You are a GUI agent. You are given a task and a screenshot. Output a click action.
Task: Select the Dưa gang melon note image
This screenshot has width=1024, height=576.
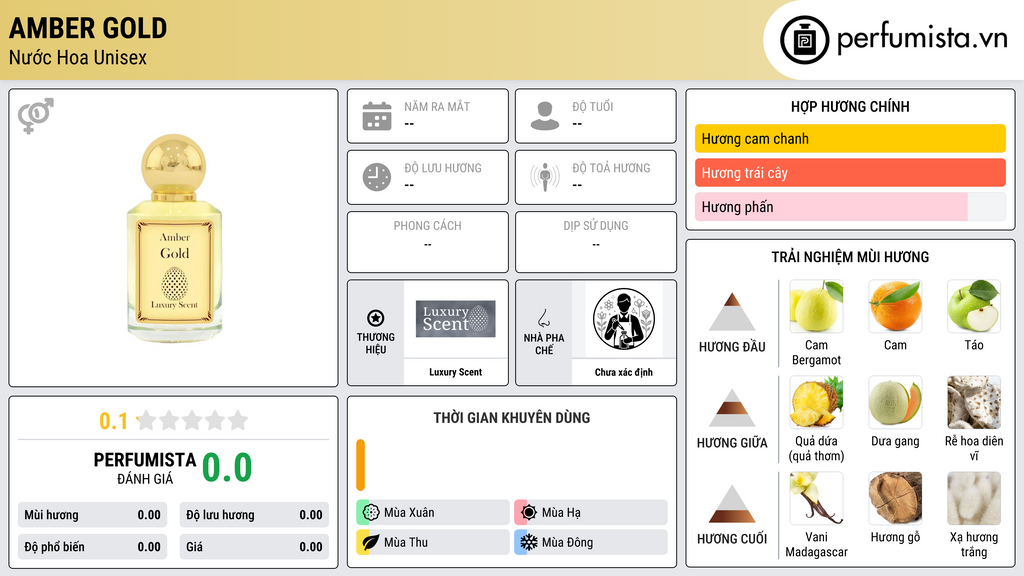click(x=895, y=402)
